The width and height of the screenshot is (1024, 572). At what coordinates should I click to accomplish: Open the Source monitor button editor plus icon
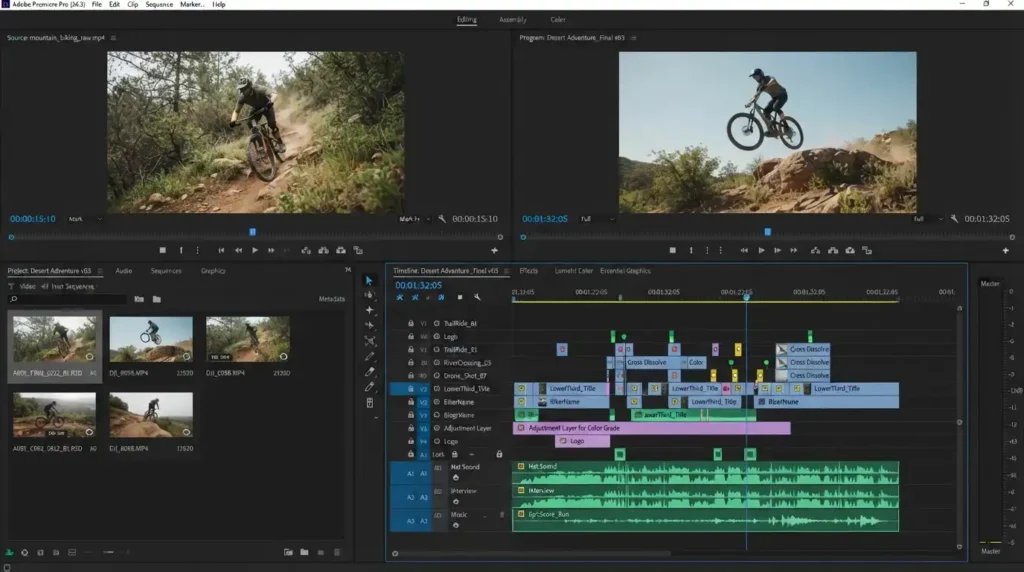coord(494,250)
